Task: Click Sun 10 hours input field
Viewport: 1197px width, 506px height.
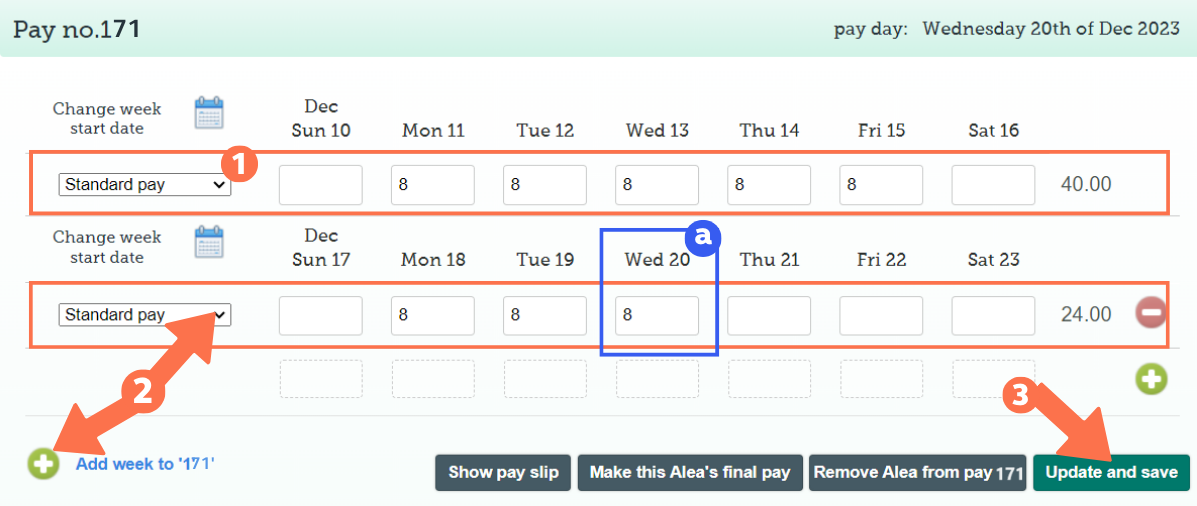Action: 320,185
